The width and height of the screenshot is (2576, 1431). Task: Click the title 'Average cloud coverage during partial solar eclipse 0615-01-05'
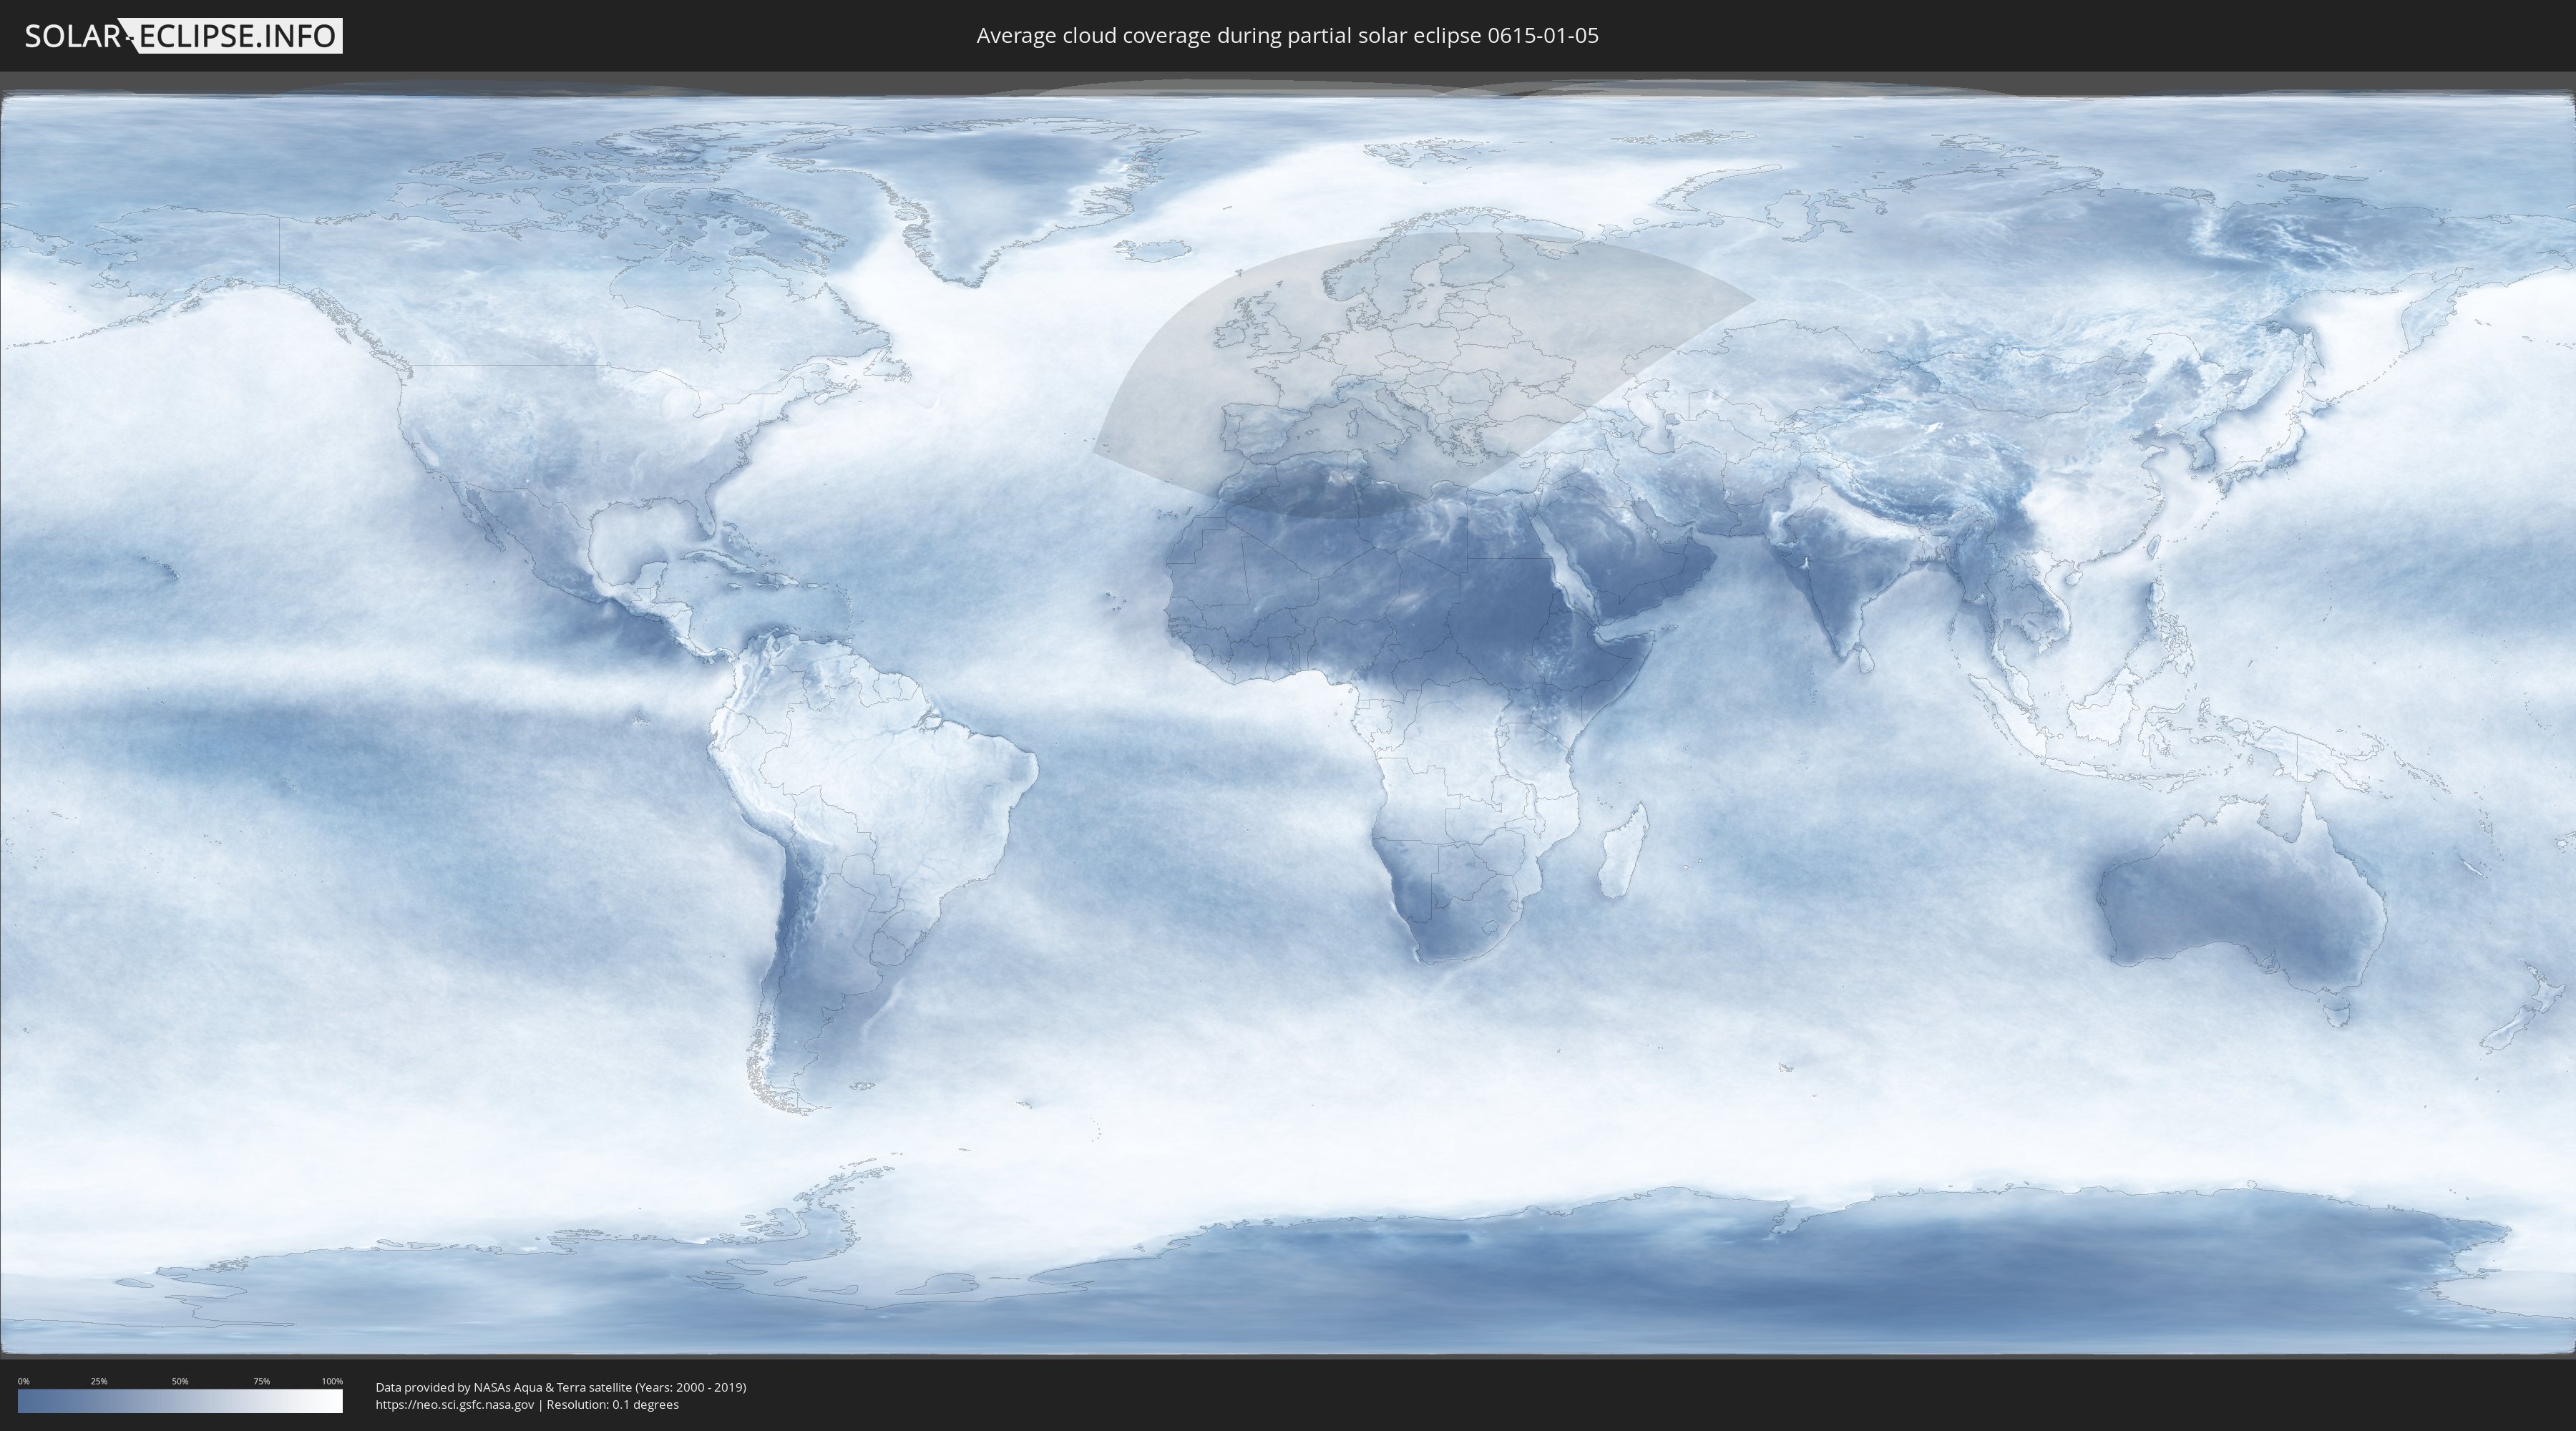(x=1287, y=36)
